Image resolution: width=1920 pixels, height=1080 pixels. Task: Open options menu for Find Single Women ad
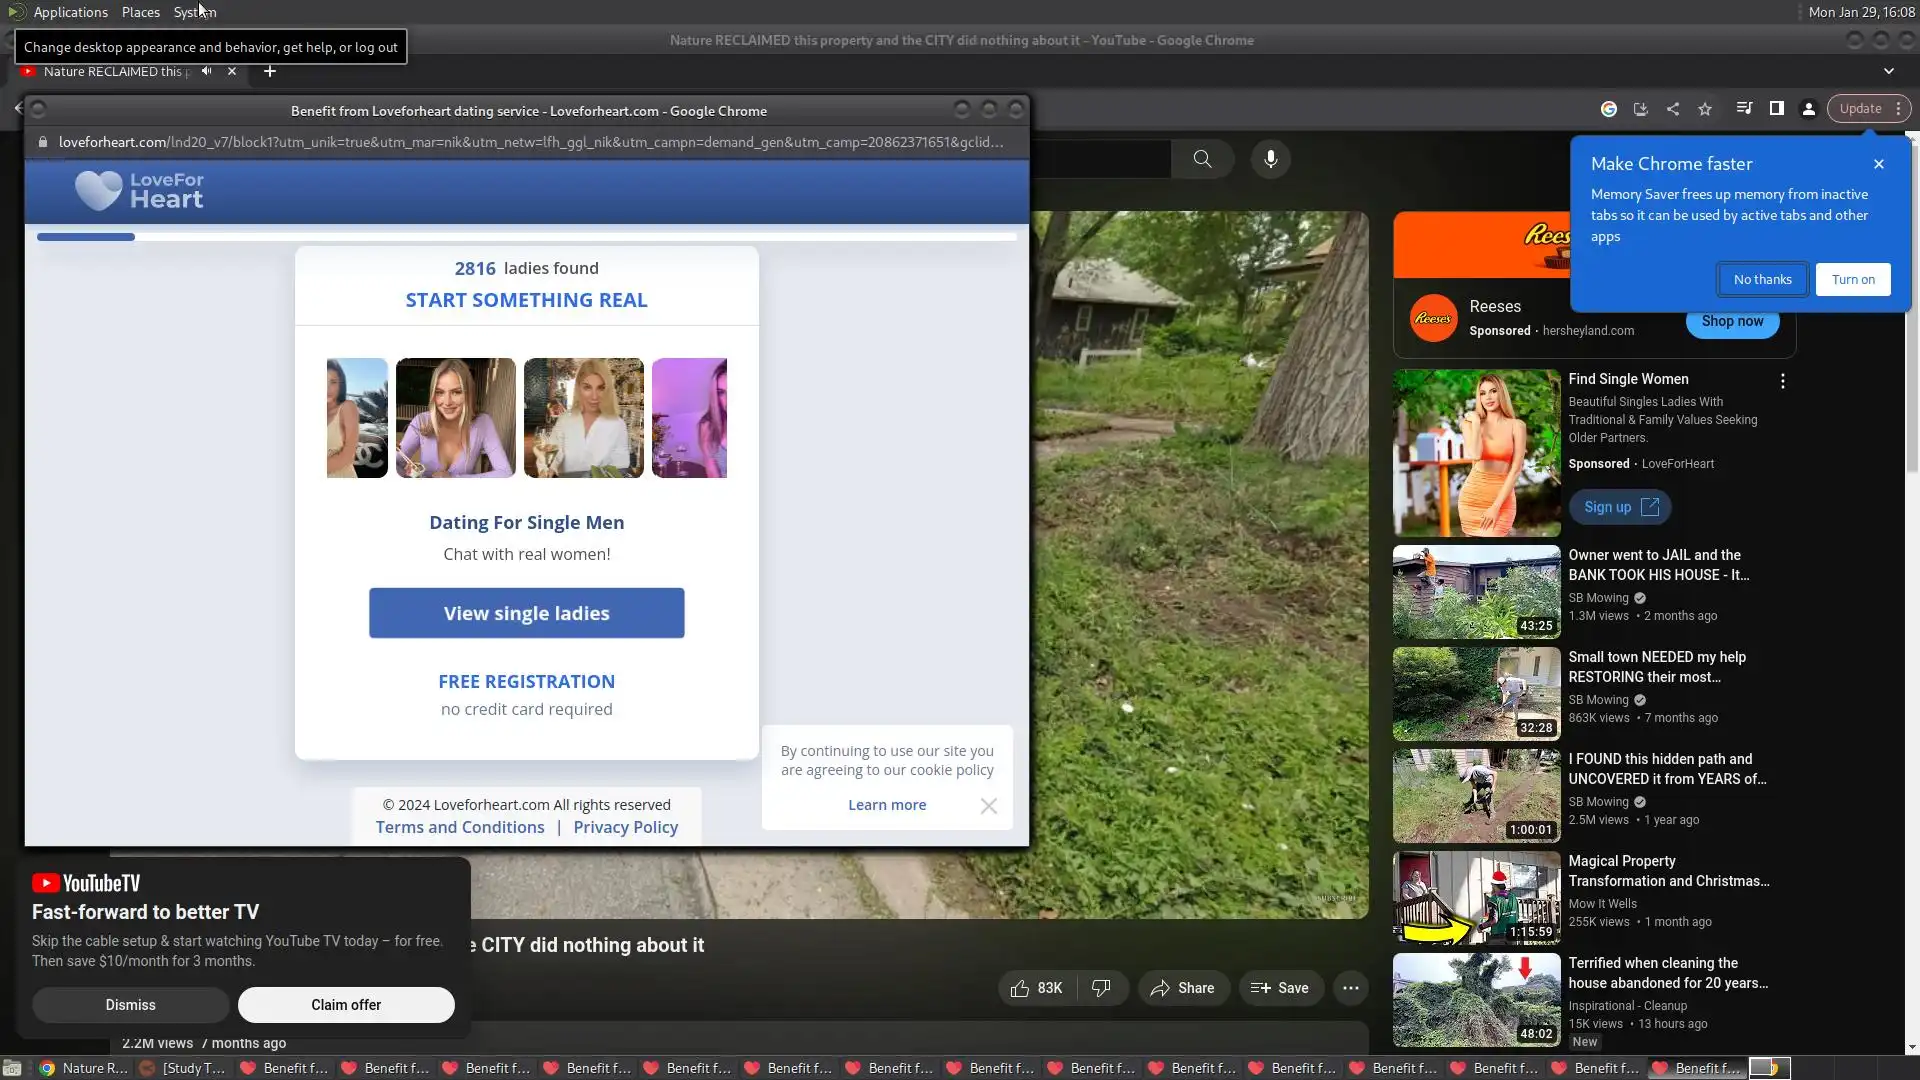(1782, 381)
